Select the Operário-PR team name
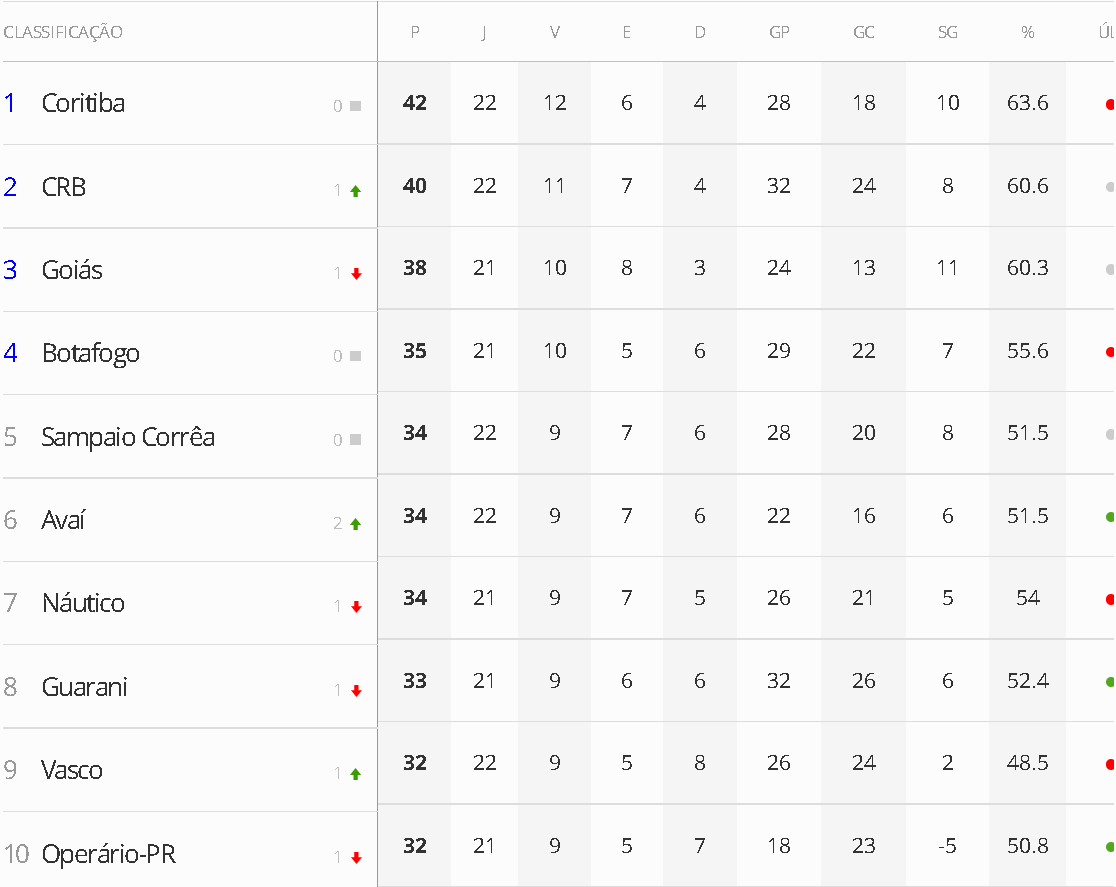 pos(109,855)
